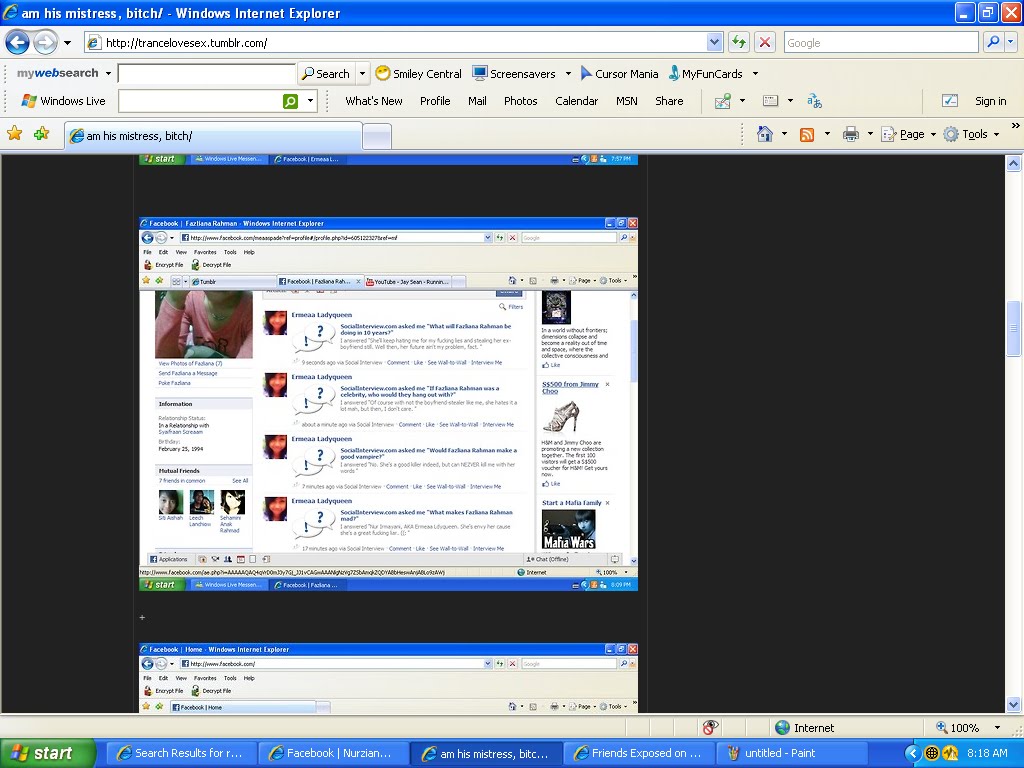Screen dimensions: 1024x768
Task: Click Sign in on Windows Live toolbar
Action: [x=991, y=101]
